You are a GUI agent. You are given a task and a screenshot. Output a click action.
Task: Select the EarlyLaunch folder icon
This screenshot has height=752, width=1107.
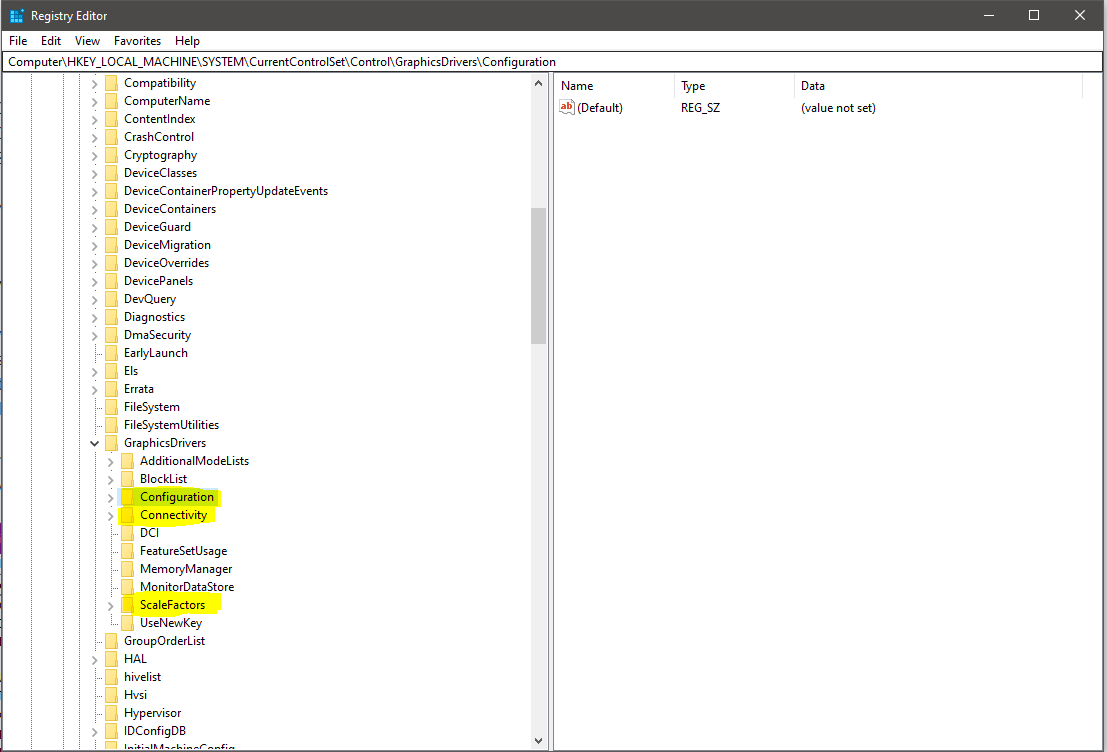pos(112,353)
